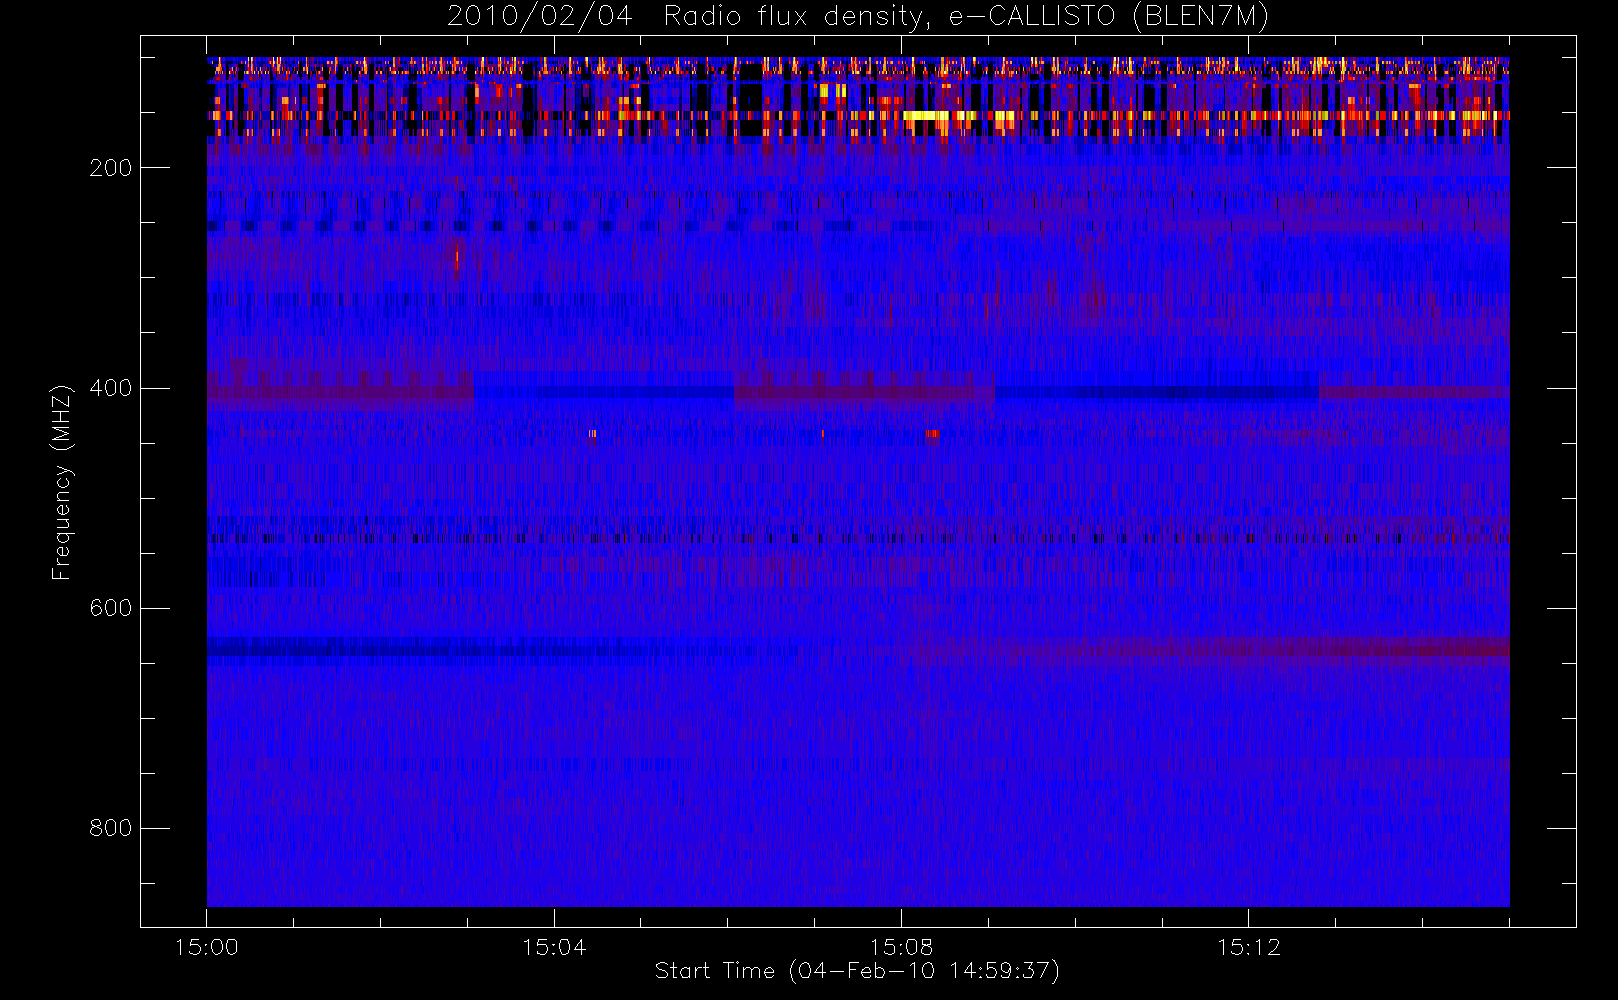Click the 15:00 time tick label
The width and height of the screenshot is (1618, 1000).
206,947
